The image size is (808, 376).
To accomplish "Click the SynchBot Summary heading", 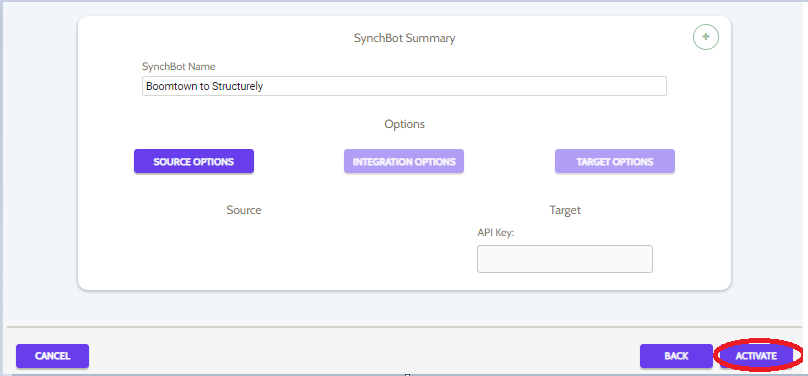I will (x=405, y=38).
